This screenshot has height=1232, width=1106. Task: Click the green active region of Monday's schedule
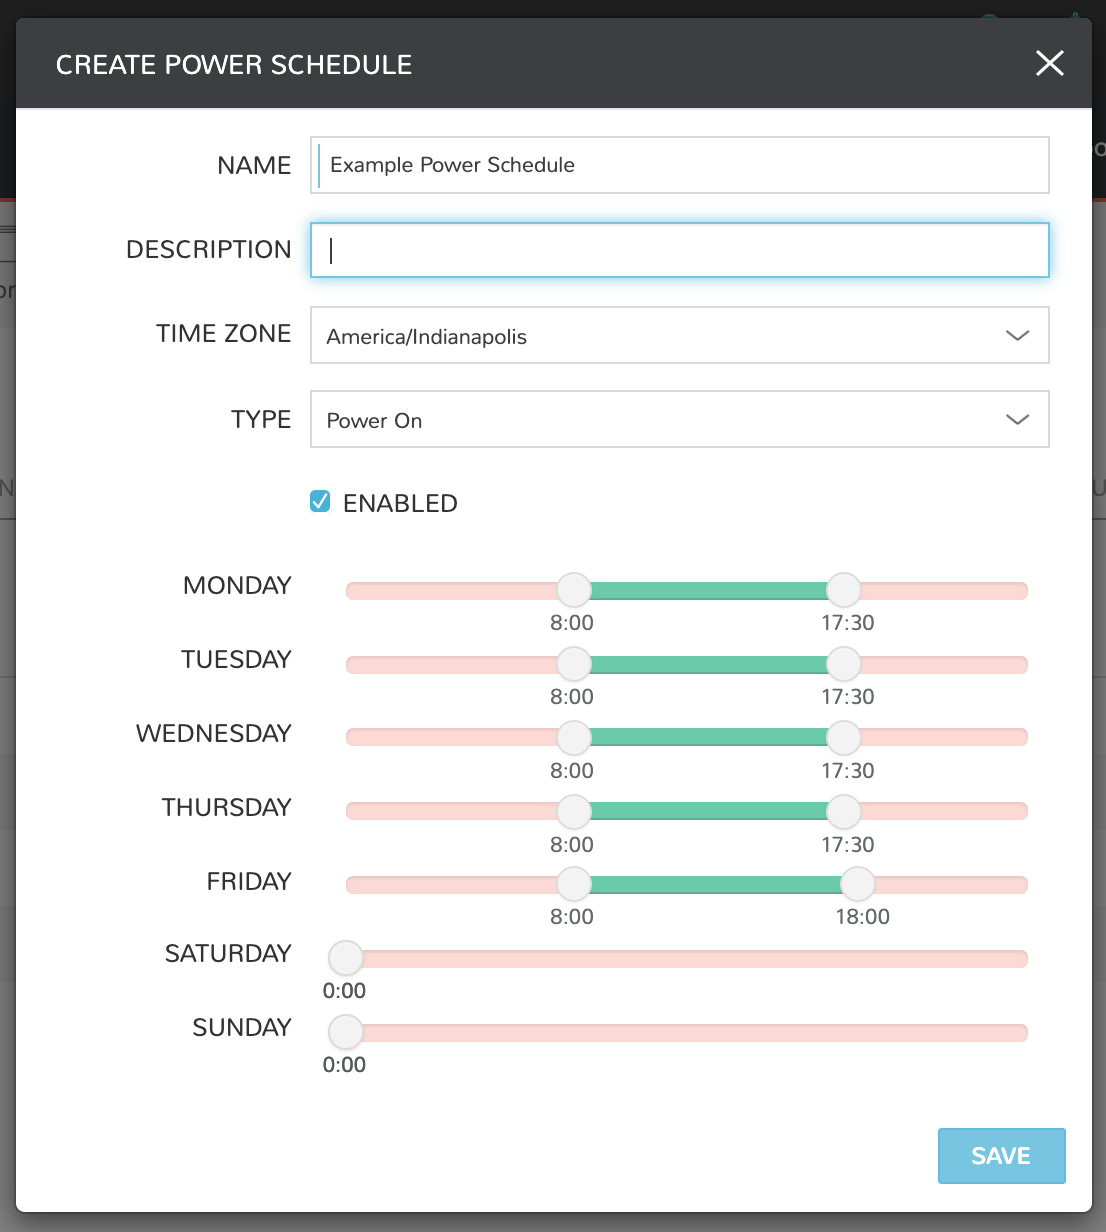(710, 590)
